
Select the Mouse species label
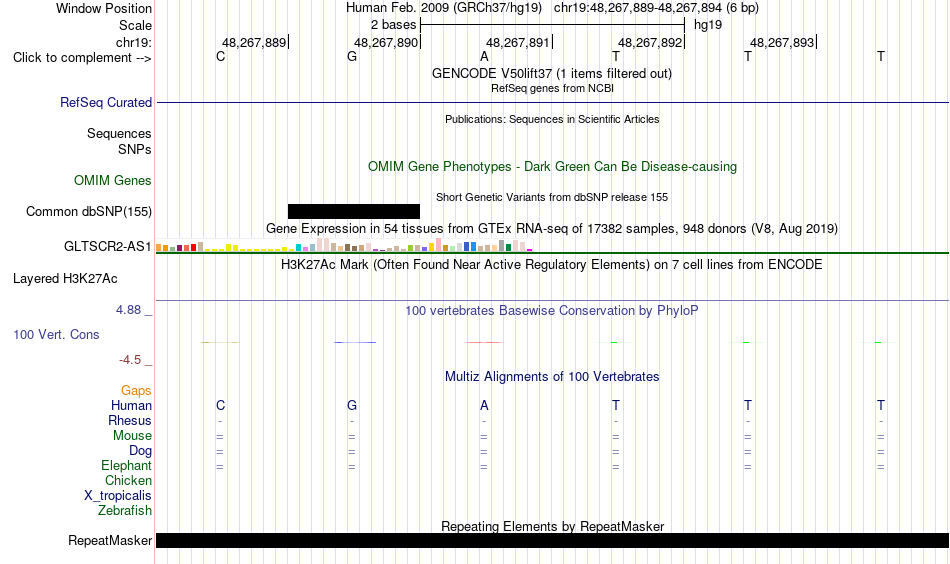133,436
